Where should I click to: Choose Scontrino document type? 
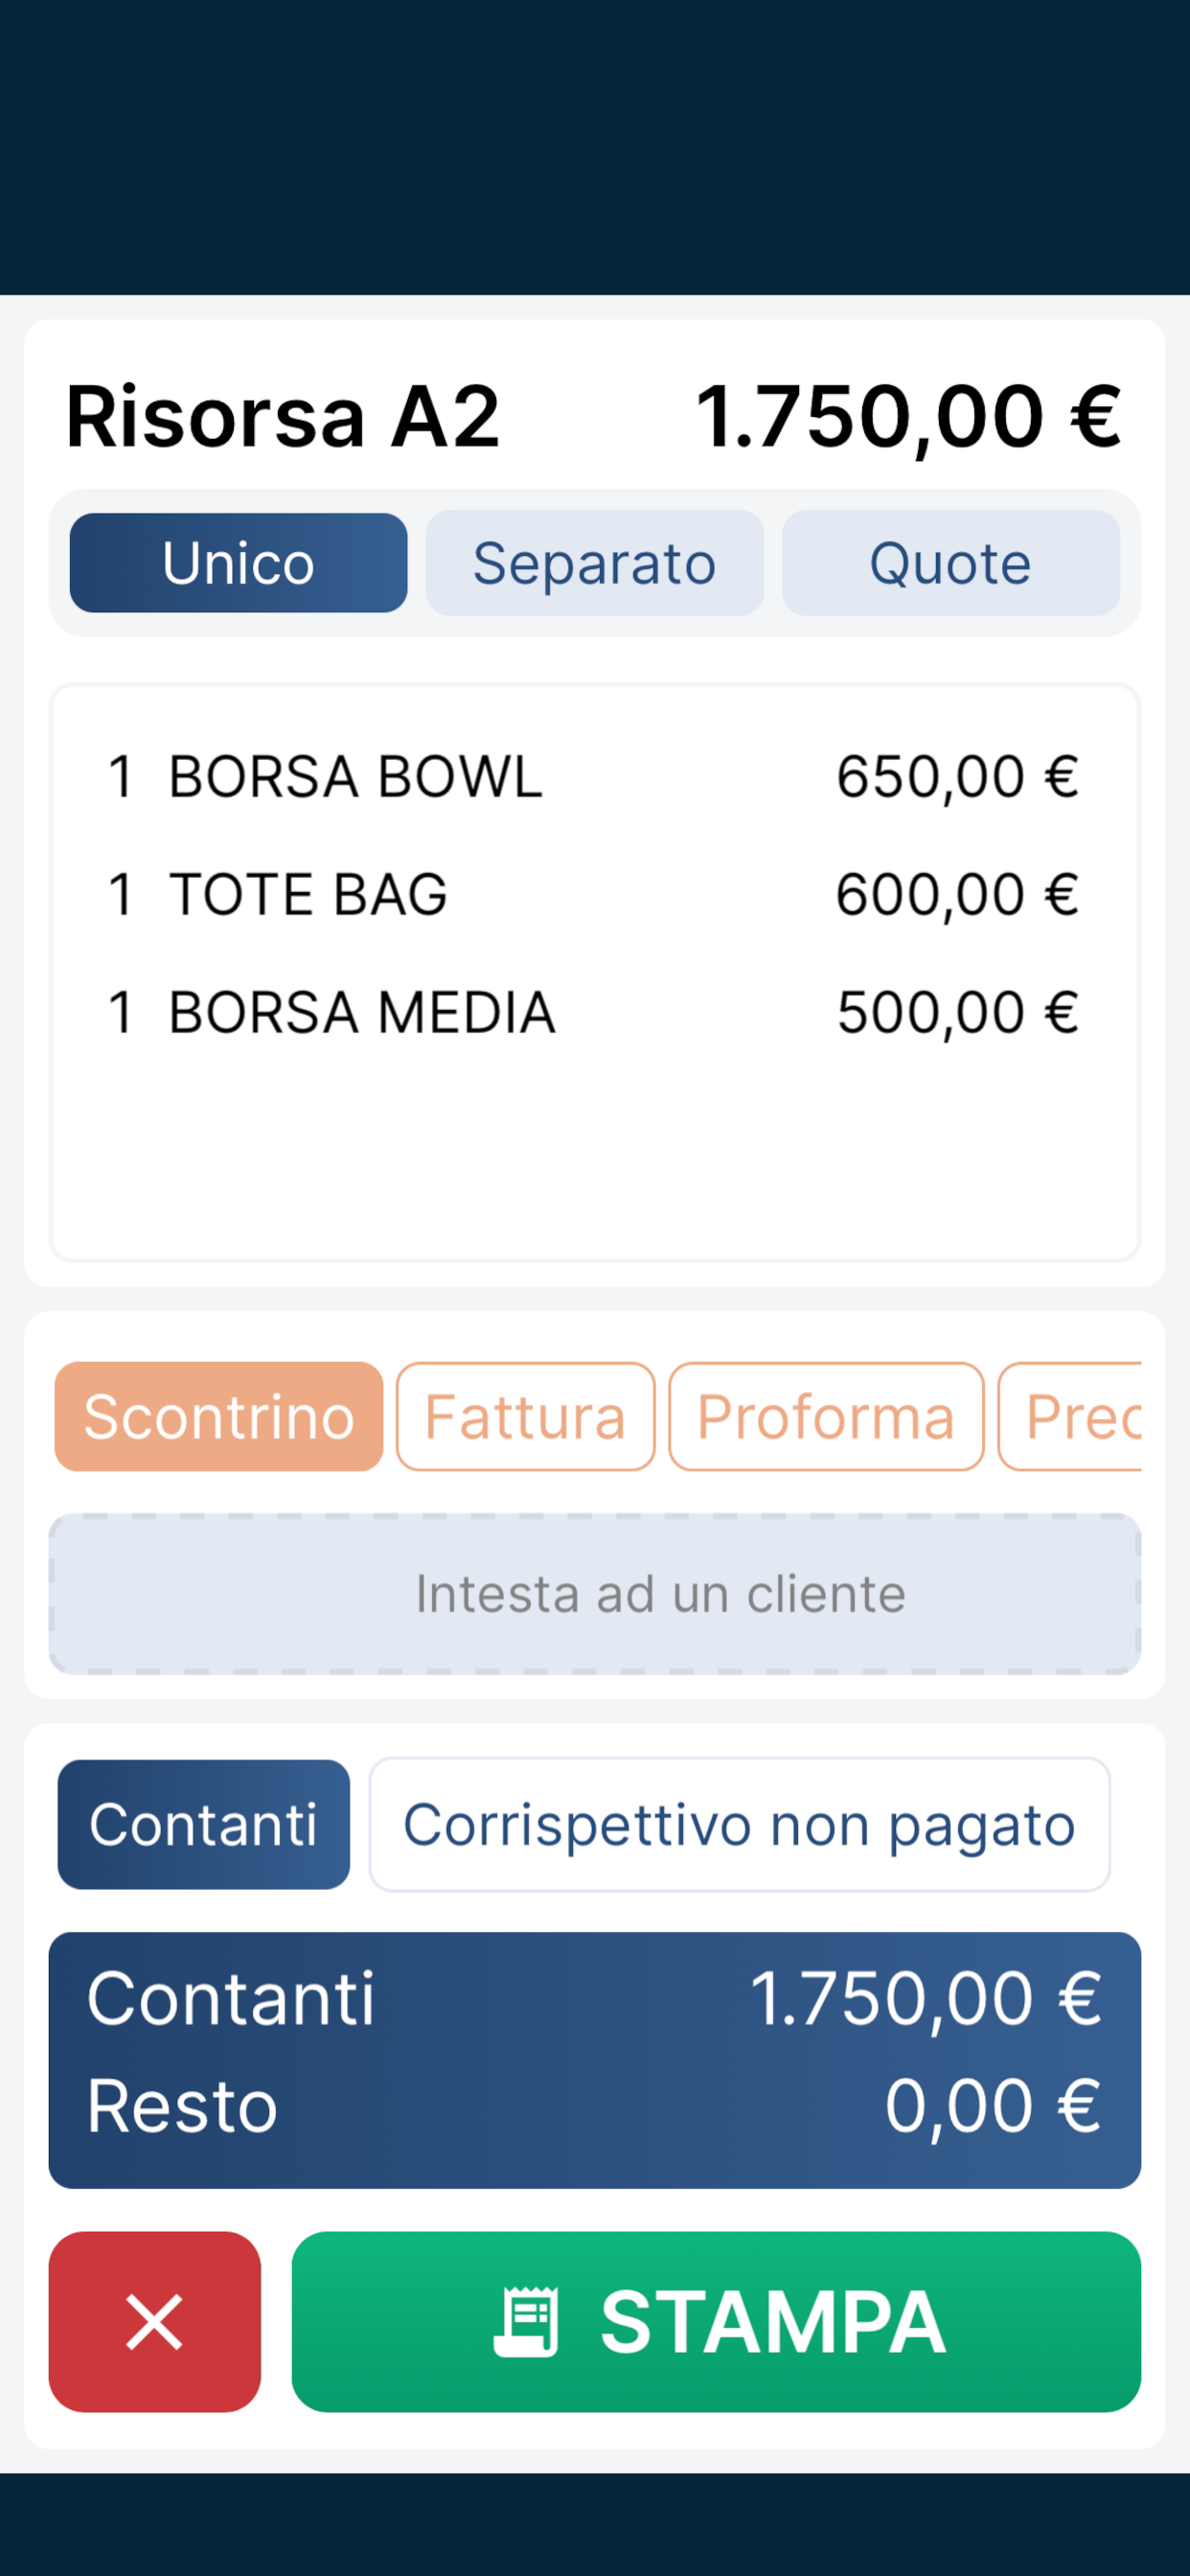219,1416
